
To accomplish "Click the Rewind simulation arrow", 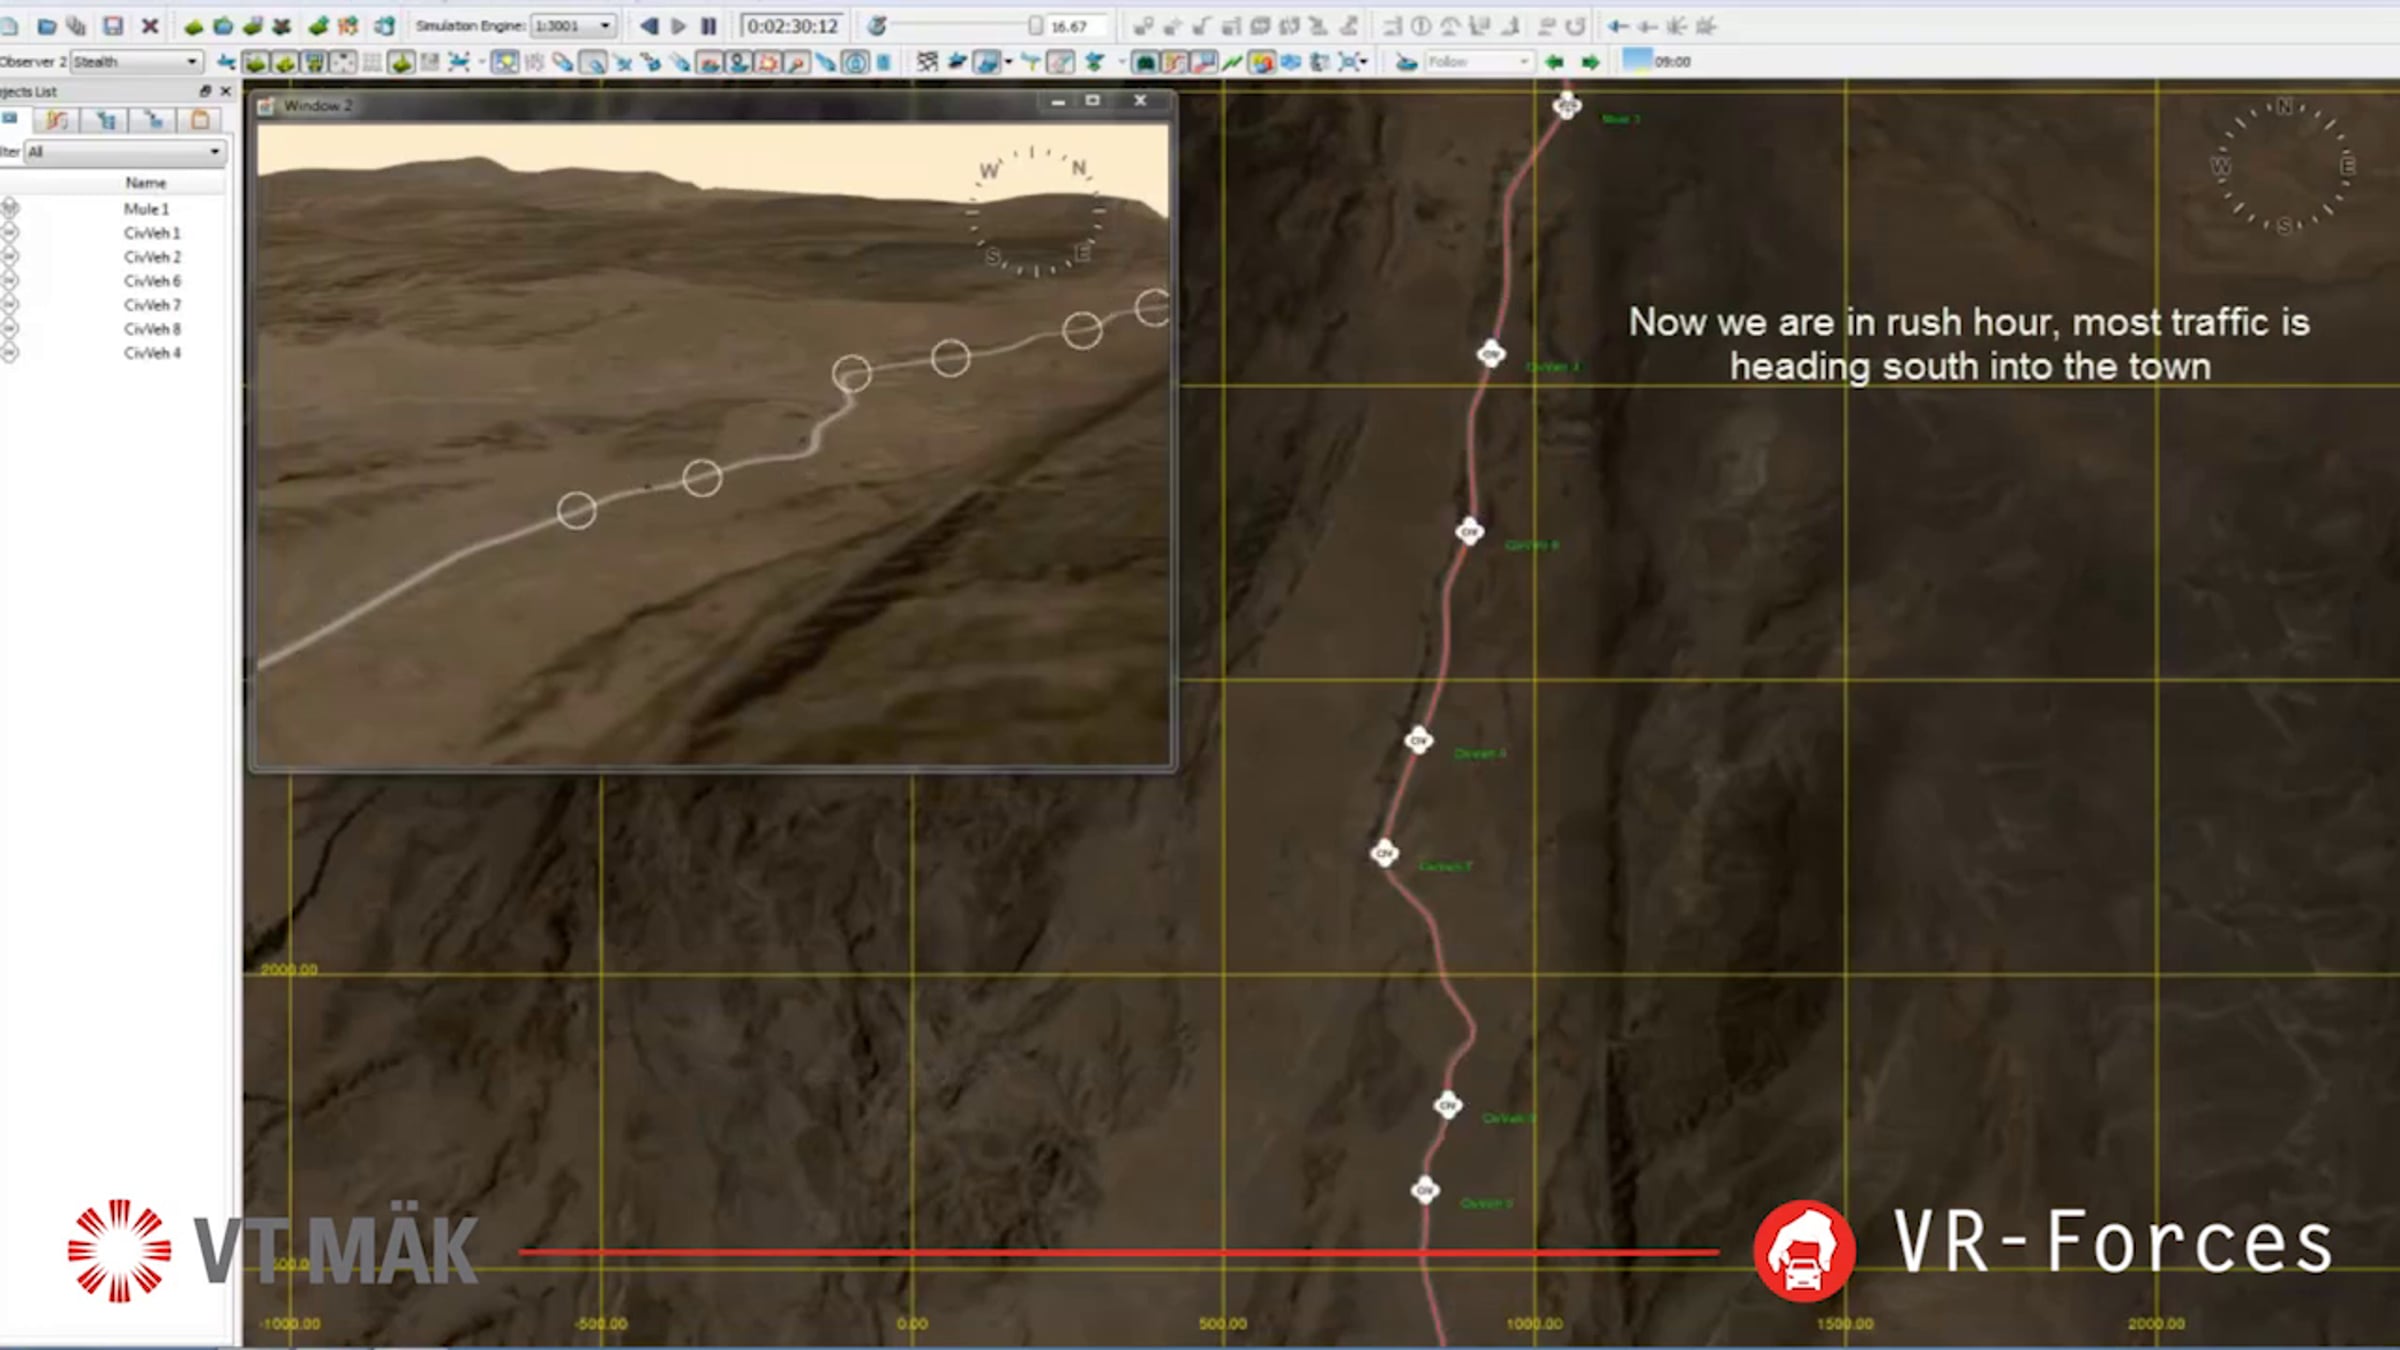I will coord(649,26).
